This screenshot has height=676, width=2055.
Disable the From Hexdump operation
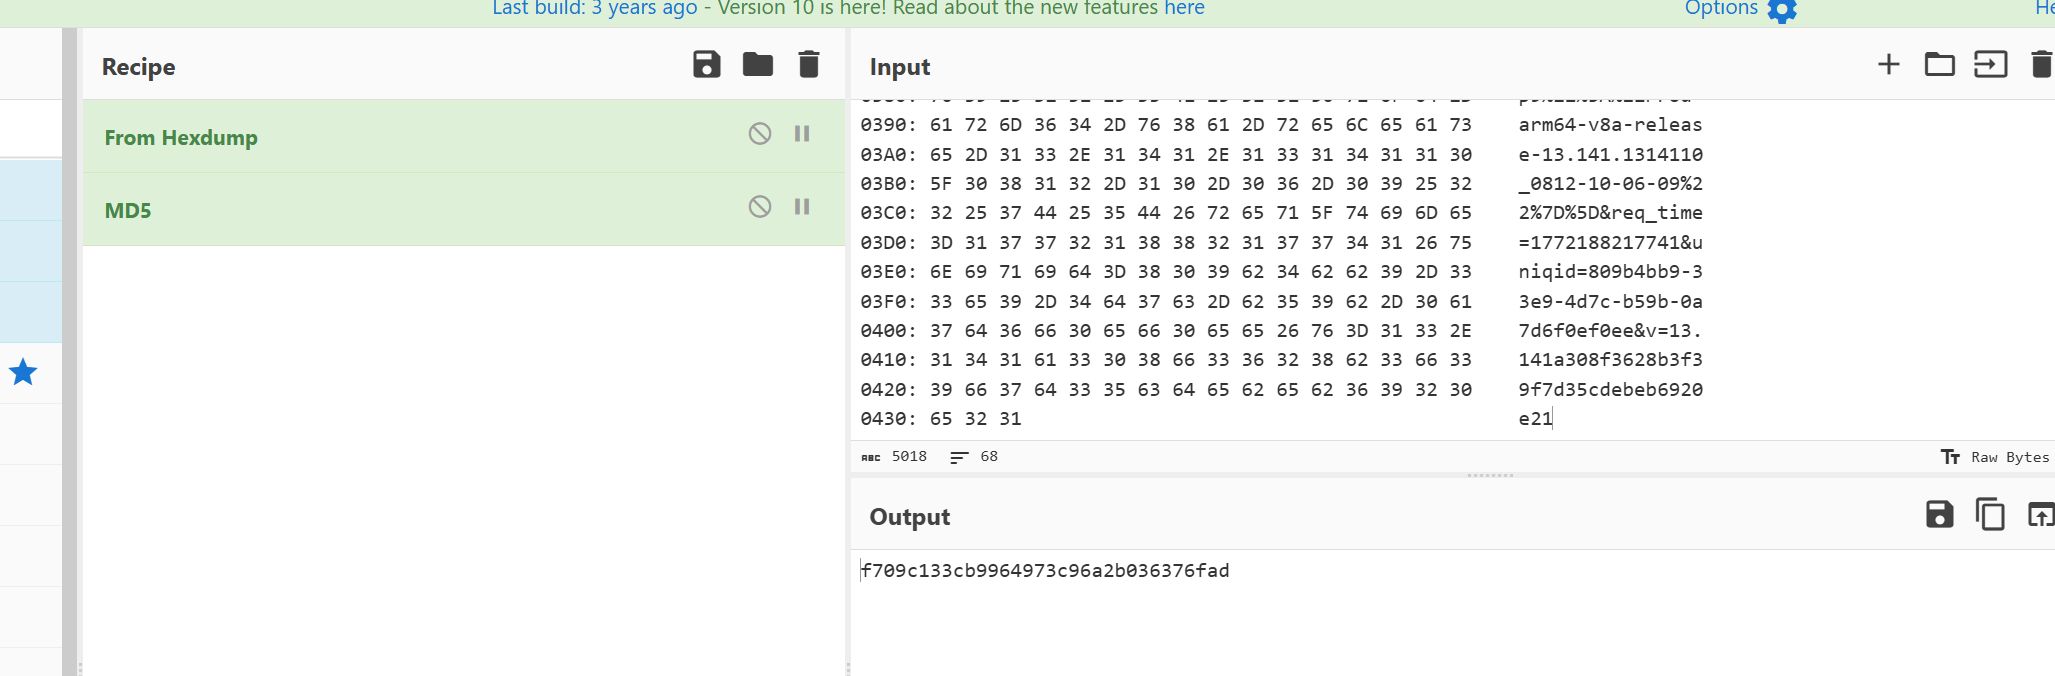coord(760,134)
